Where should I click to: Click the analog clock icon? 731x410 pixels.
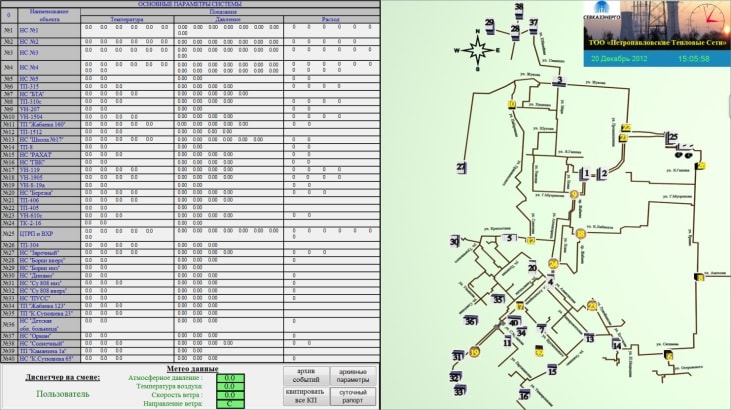[707, 20]
